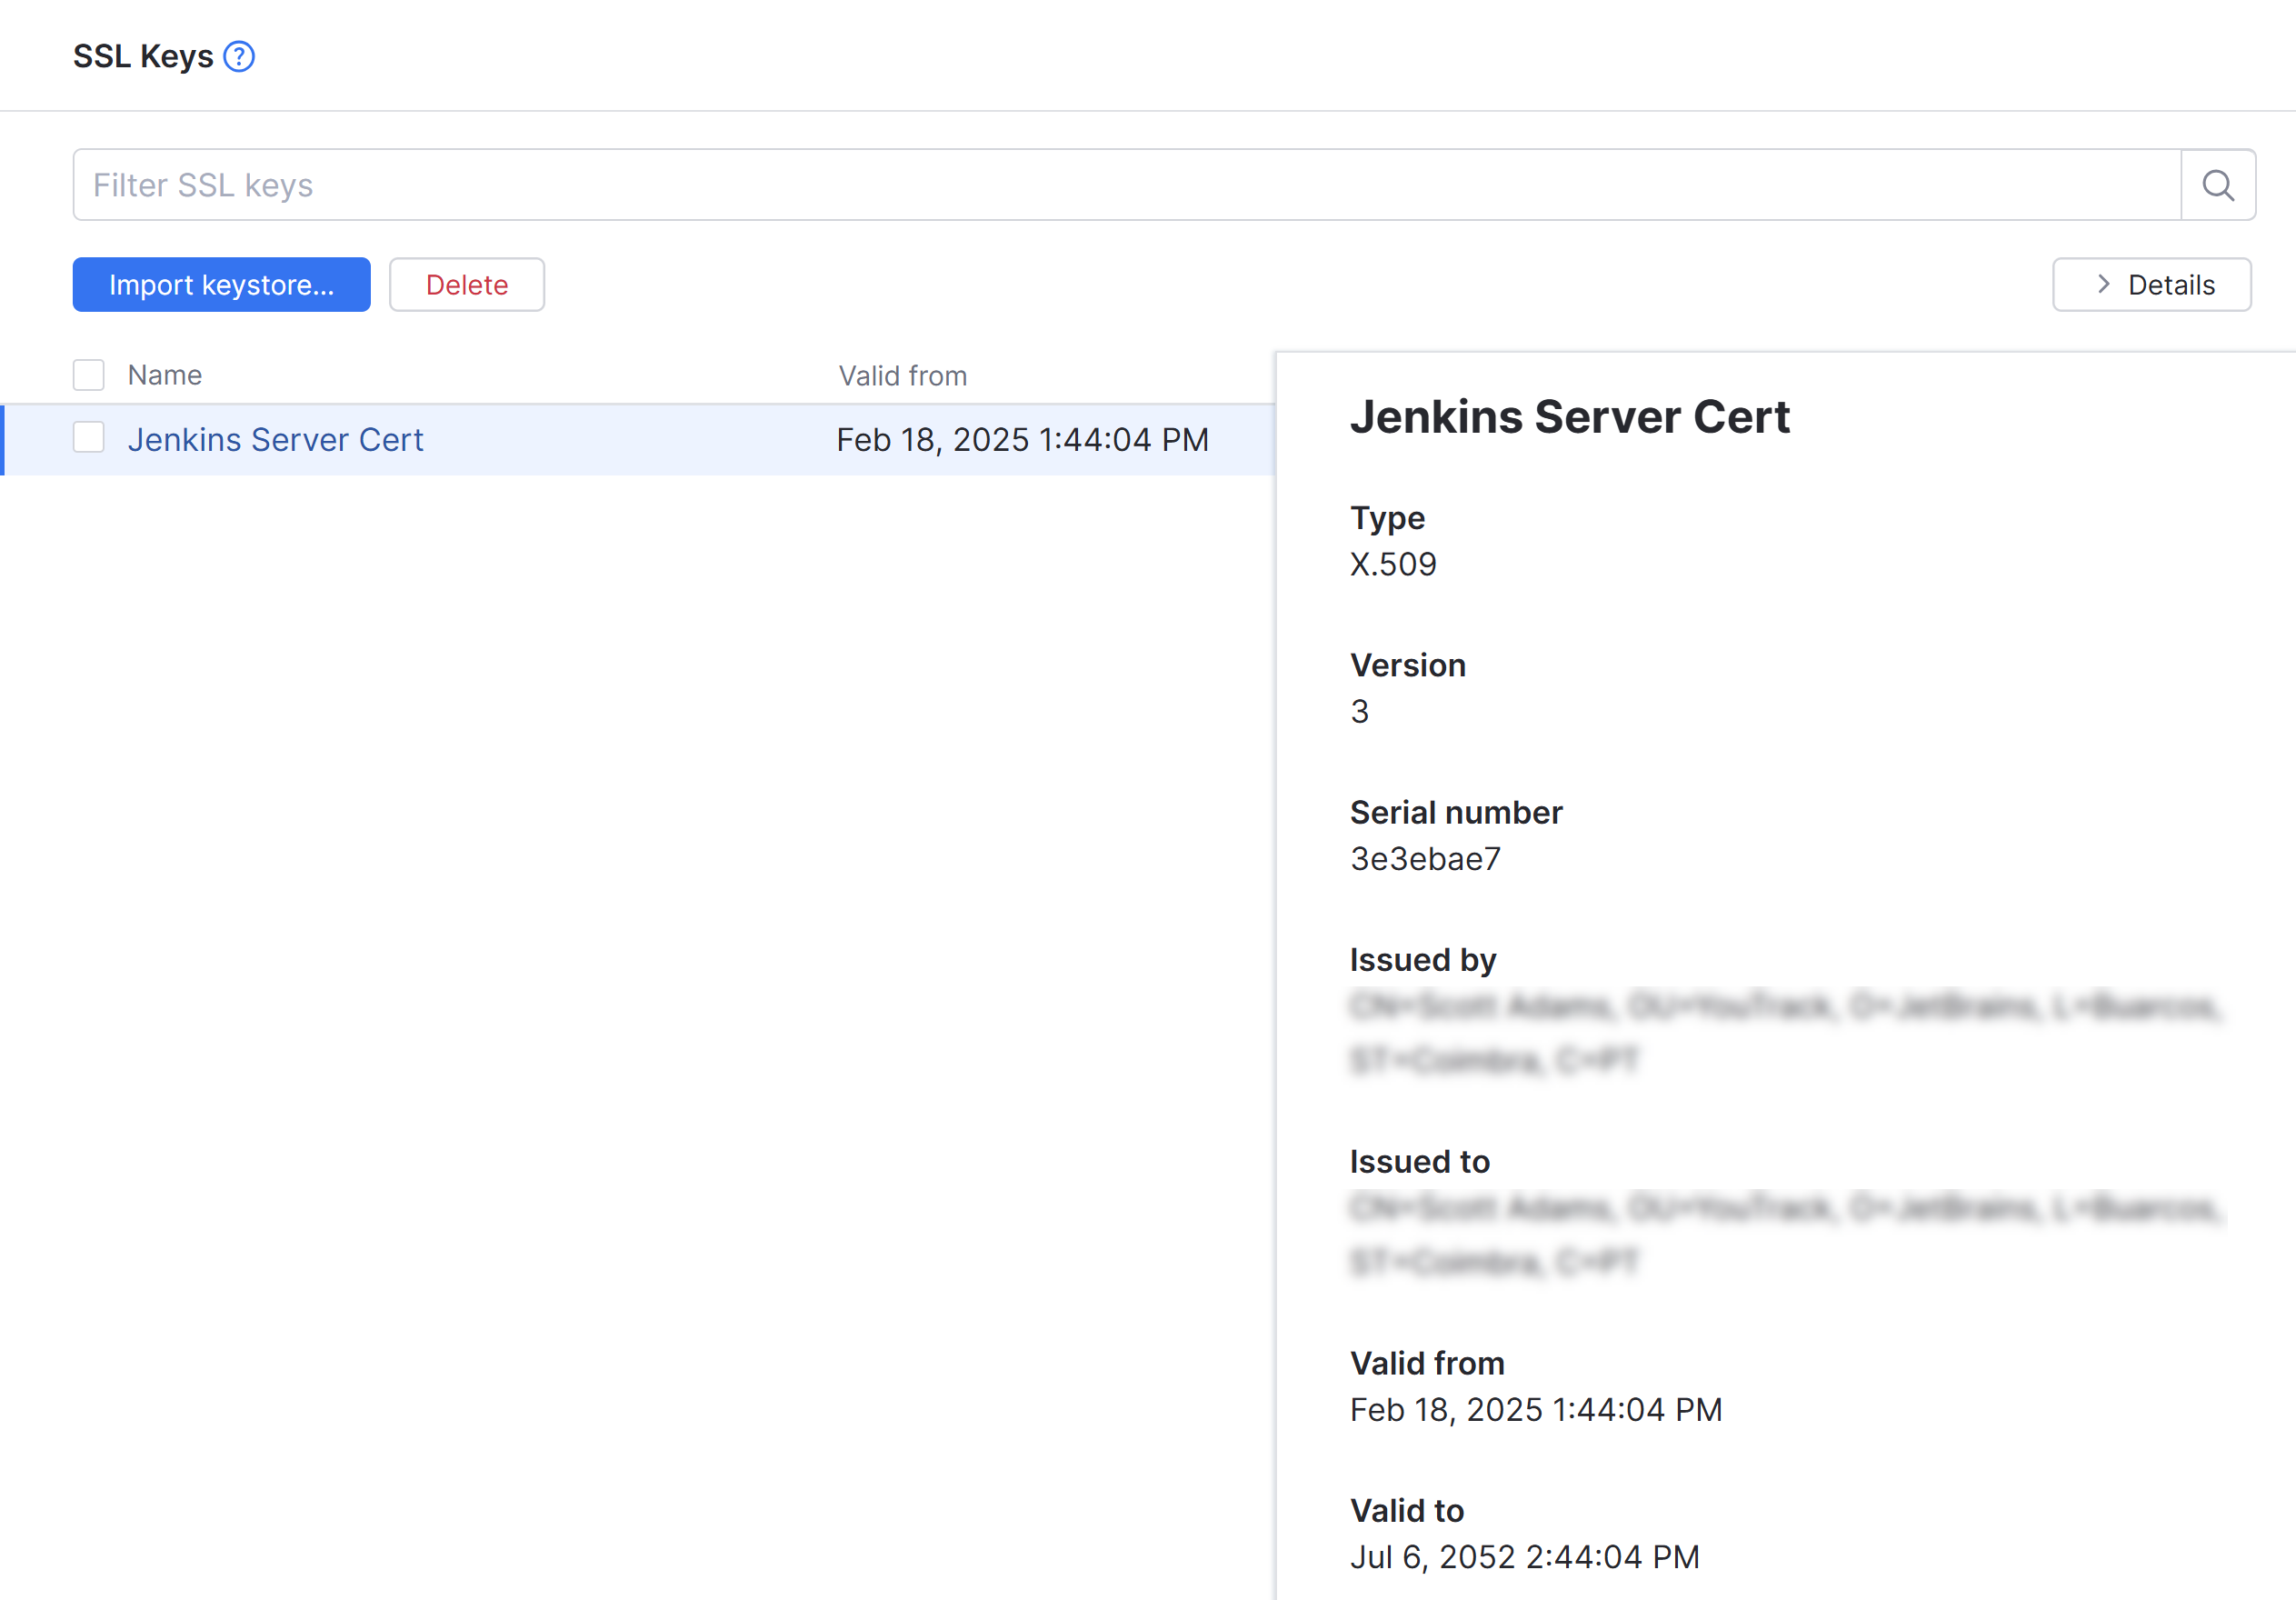
Task: Open the Jenkins Server Cert link
Action: coord(275,440)
